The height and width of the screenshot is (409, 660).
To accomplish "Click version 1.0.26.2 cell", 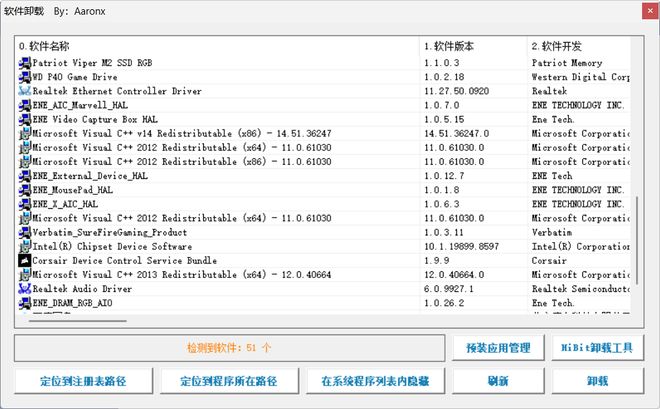I will tap(444, 303).
